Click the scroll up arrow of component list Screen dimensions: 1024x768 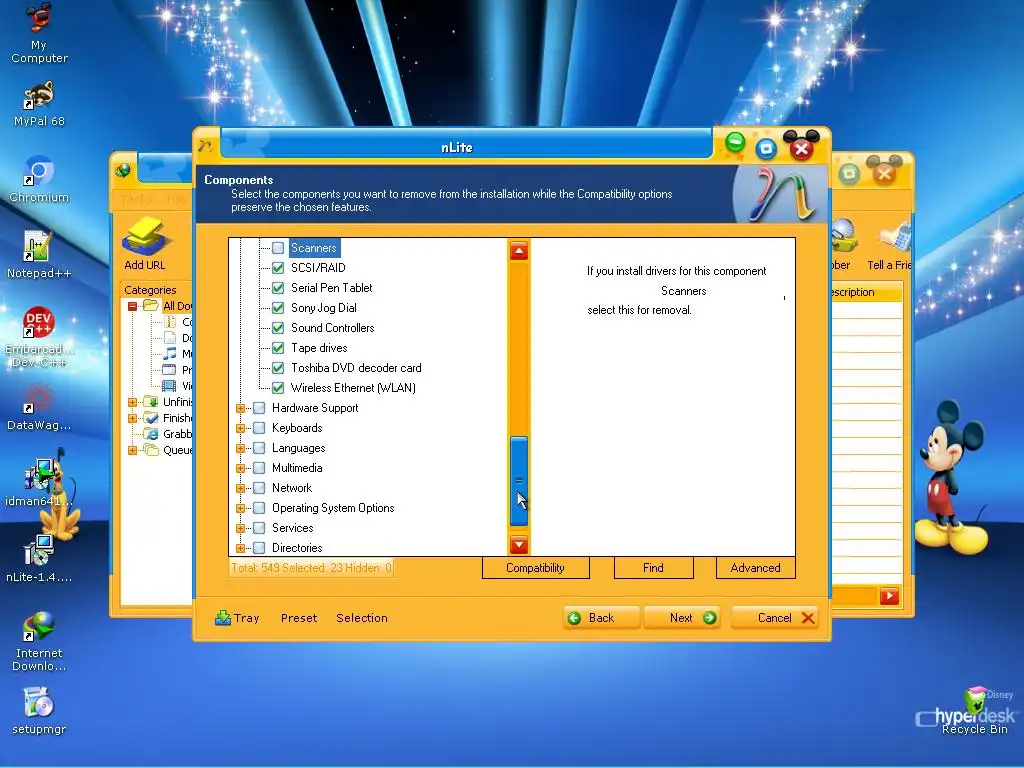519,251
